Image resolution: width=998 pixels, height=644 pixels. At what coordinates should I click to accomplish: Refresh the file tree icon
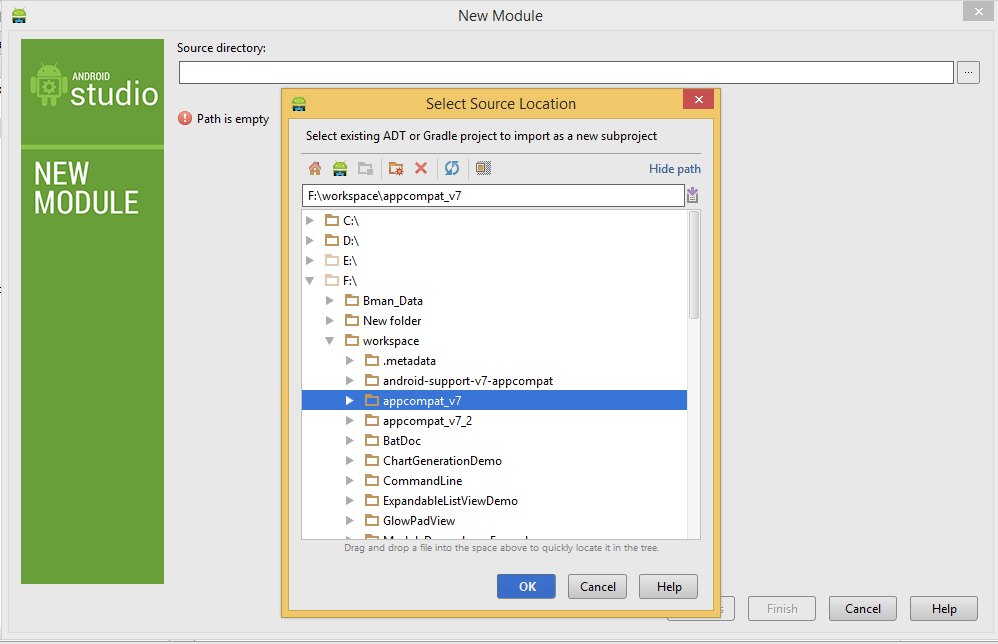coord(452,168)
